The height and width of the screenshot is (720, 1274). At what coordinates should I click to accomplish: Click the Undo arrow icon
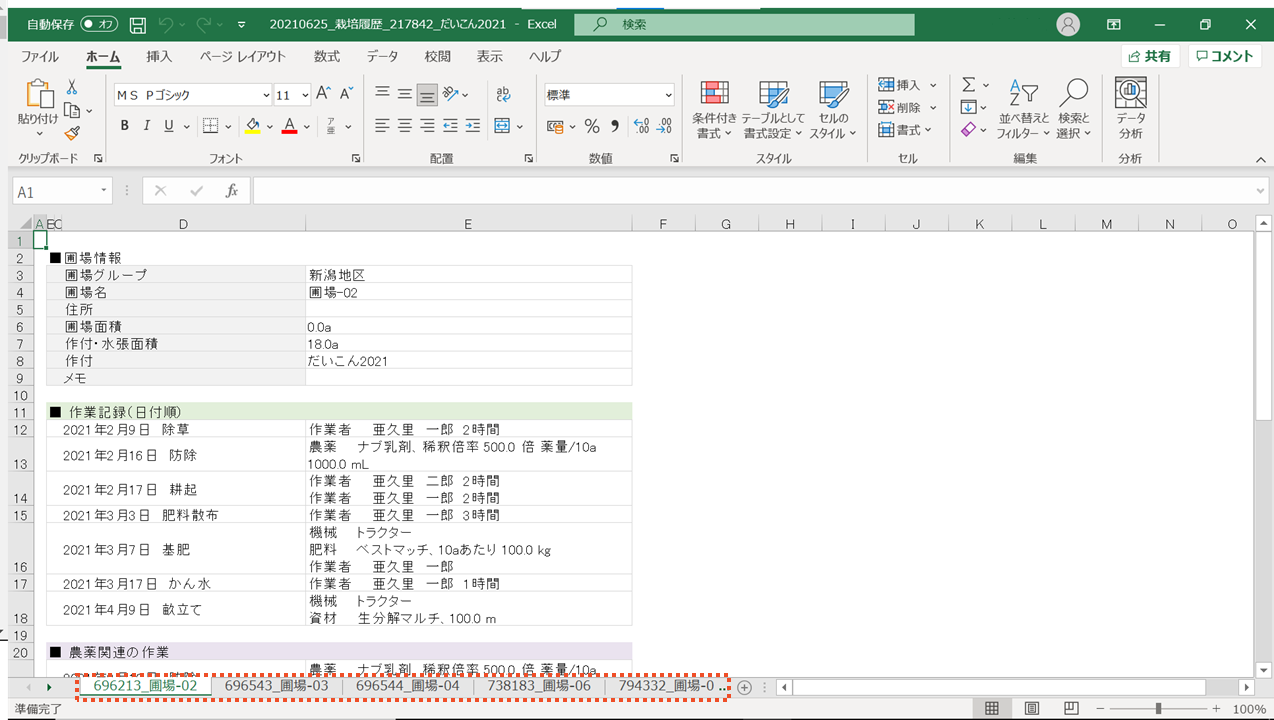pyautogui.click(x=167, y=24)
